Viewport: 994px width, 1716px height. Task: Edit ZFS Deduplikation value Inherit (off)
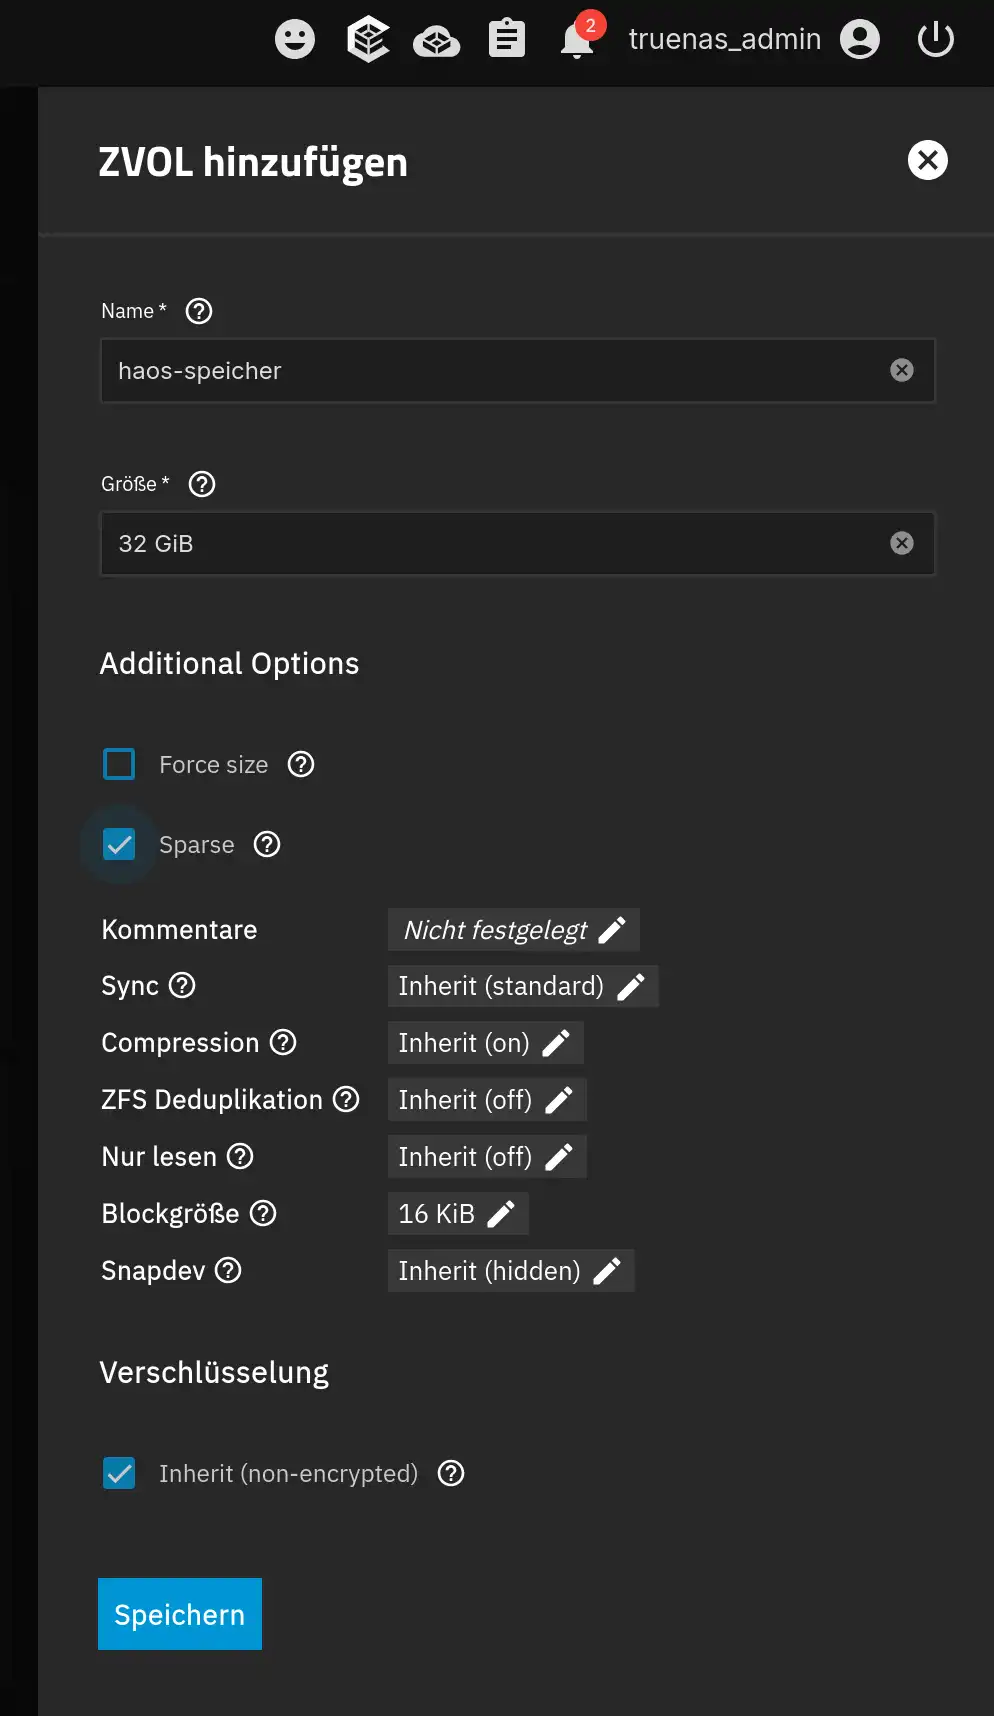point(487,1100)
